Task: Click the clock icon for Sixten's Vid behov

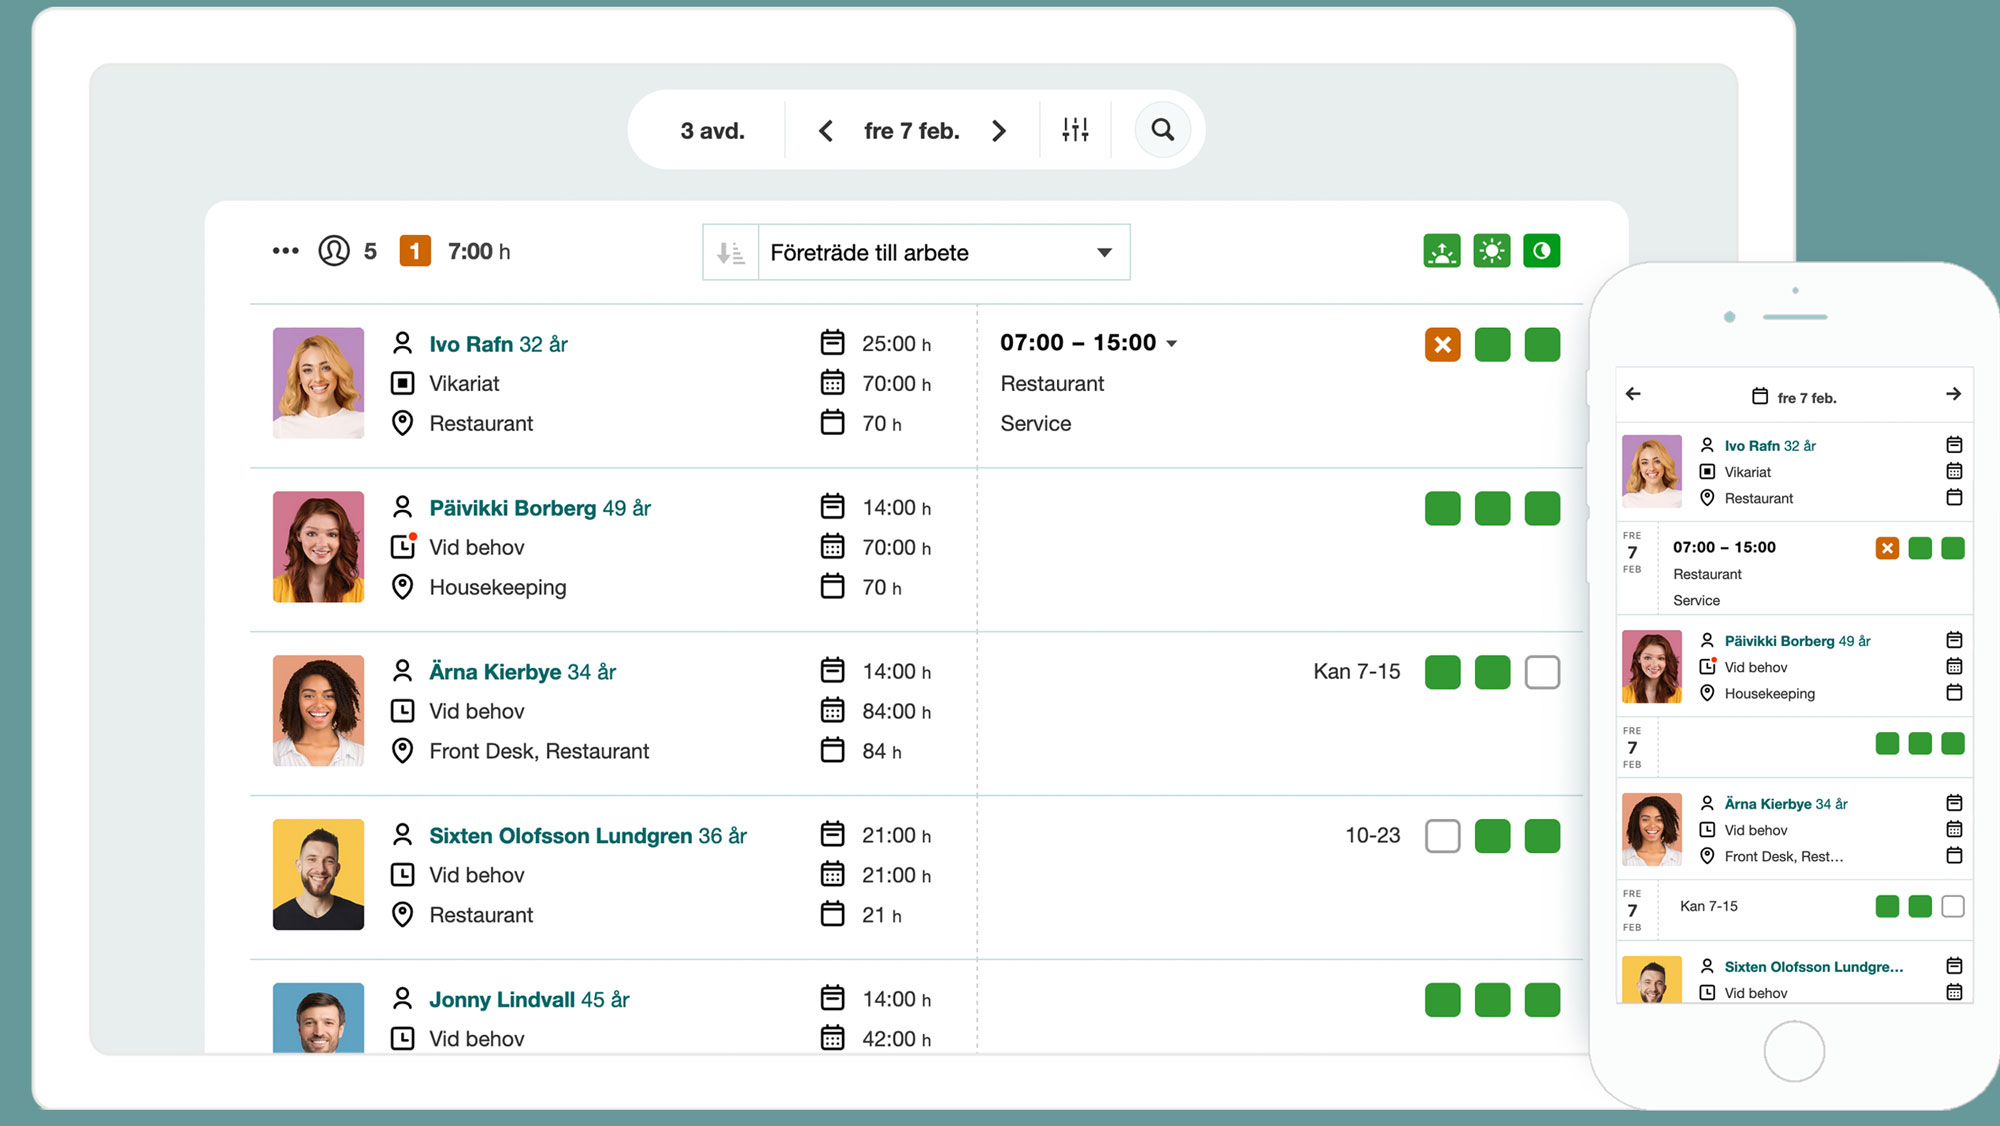Action: point(402,875)
